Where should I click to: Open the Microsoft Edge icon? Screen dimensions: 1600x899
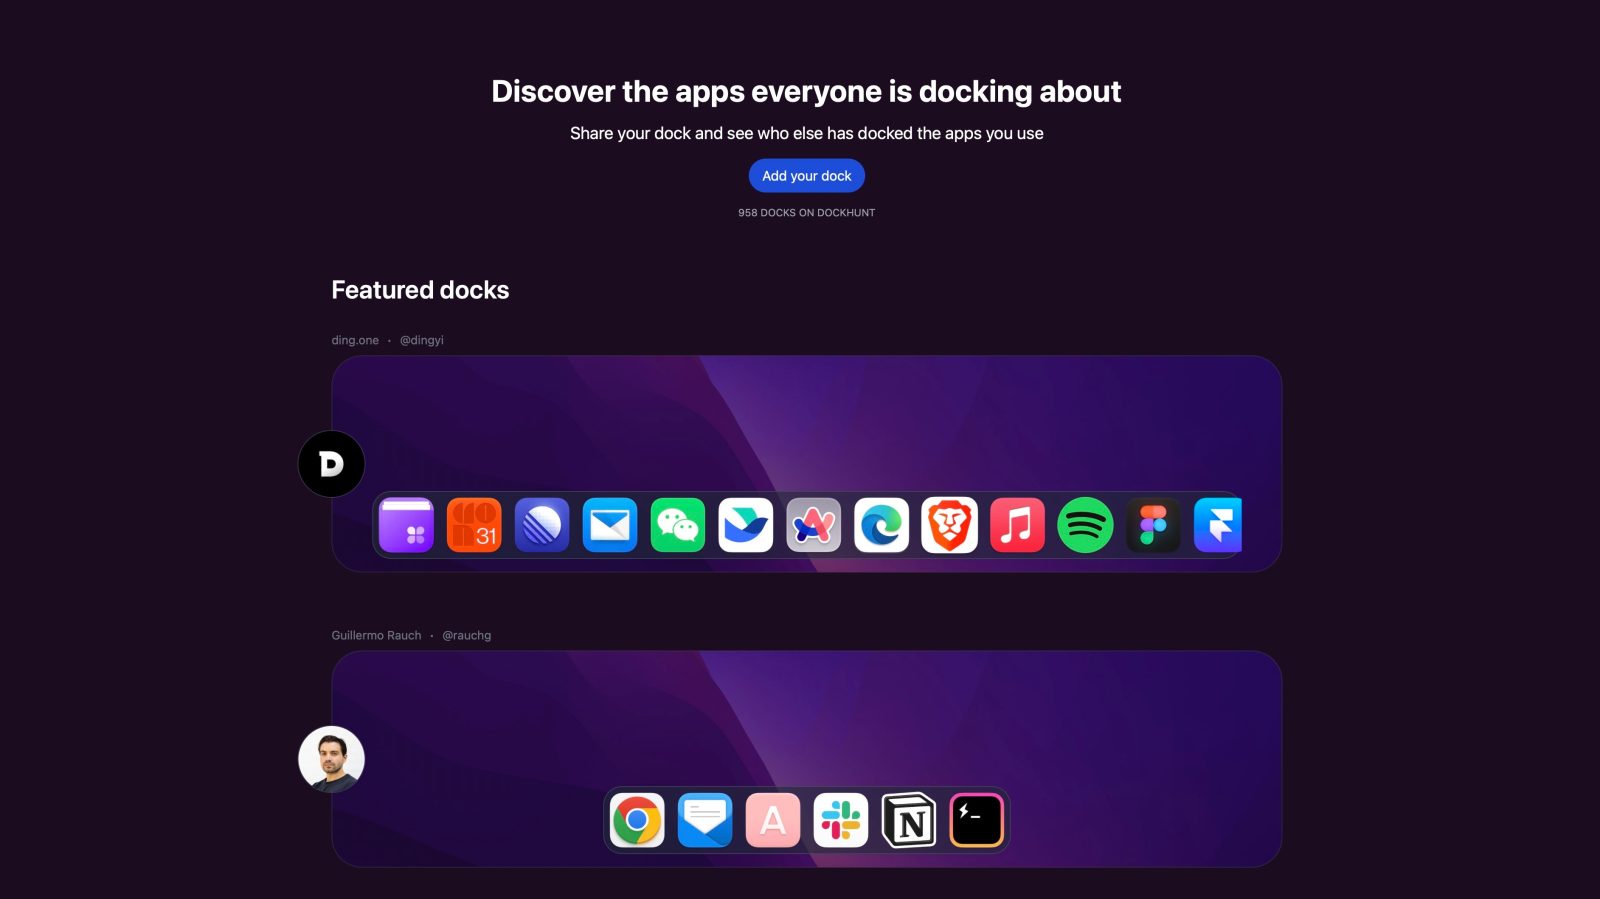(x=881, y=525)
